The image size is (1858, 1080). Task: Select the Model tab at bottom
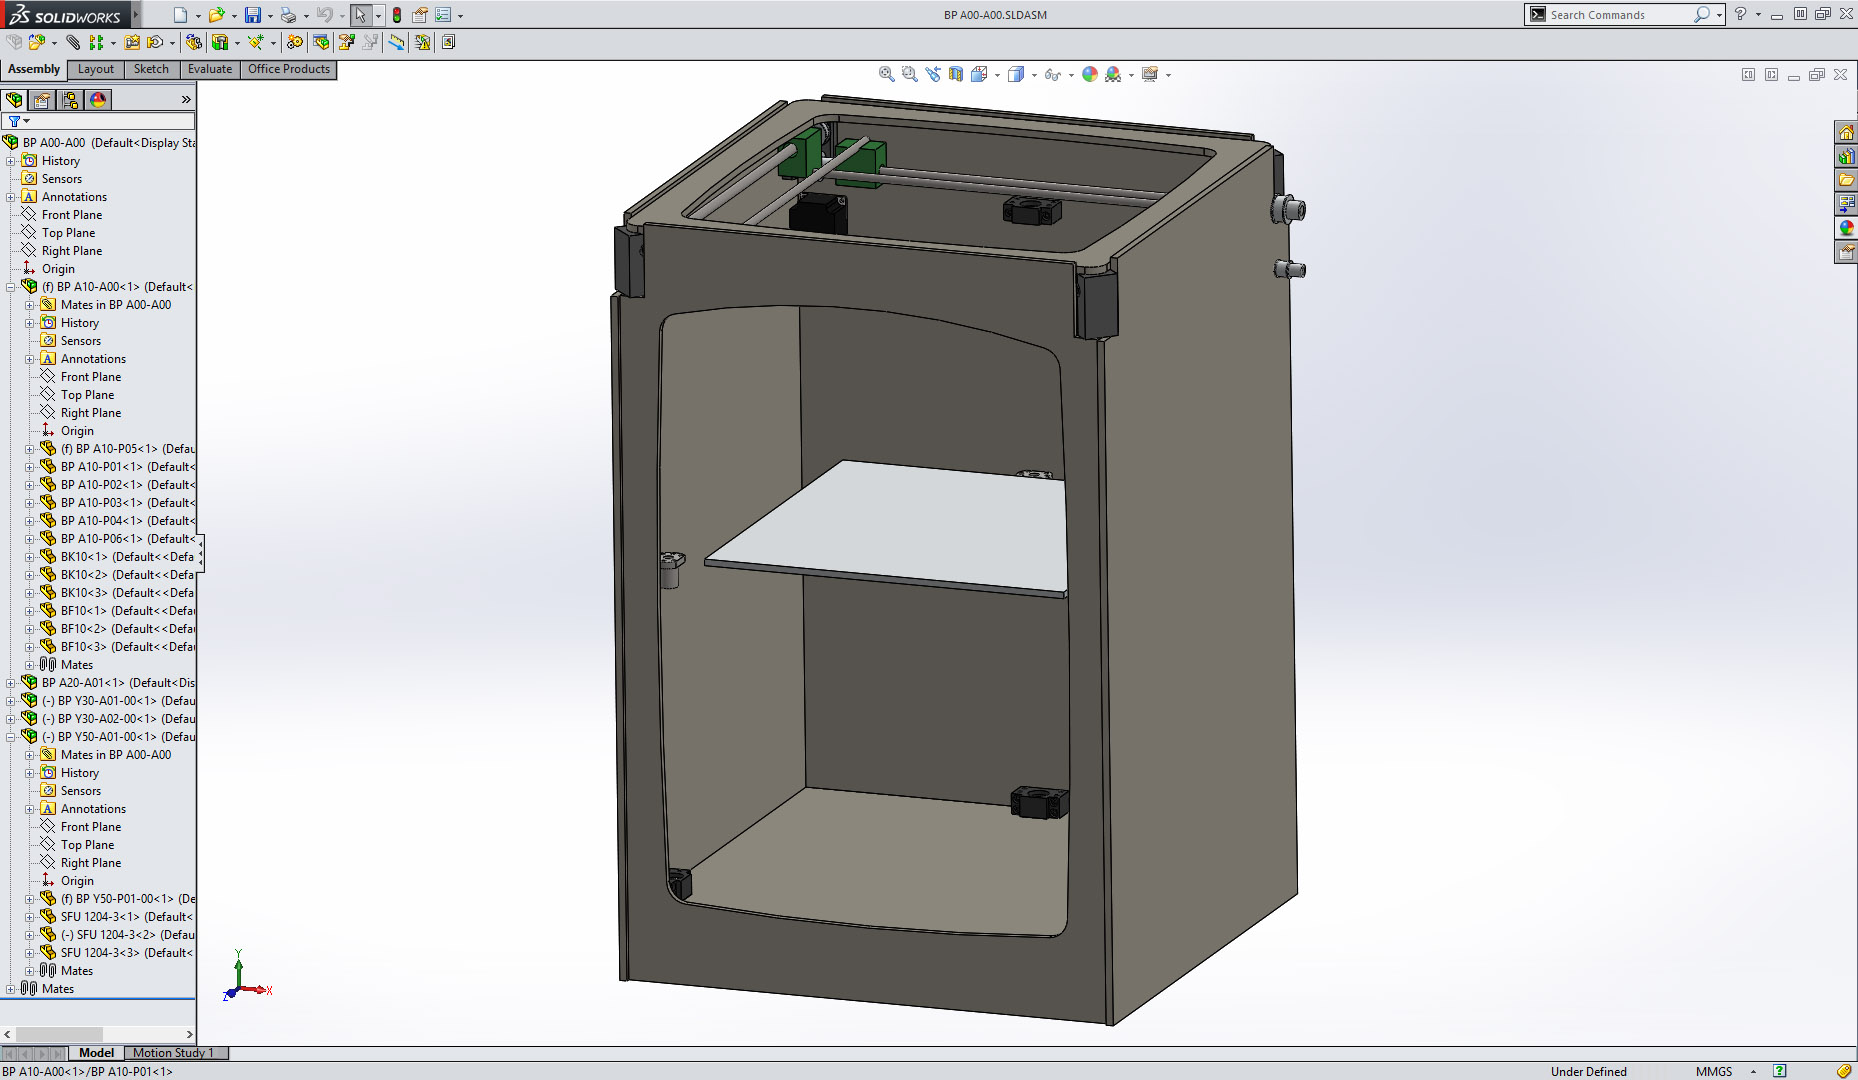tap(96, 1053)
